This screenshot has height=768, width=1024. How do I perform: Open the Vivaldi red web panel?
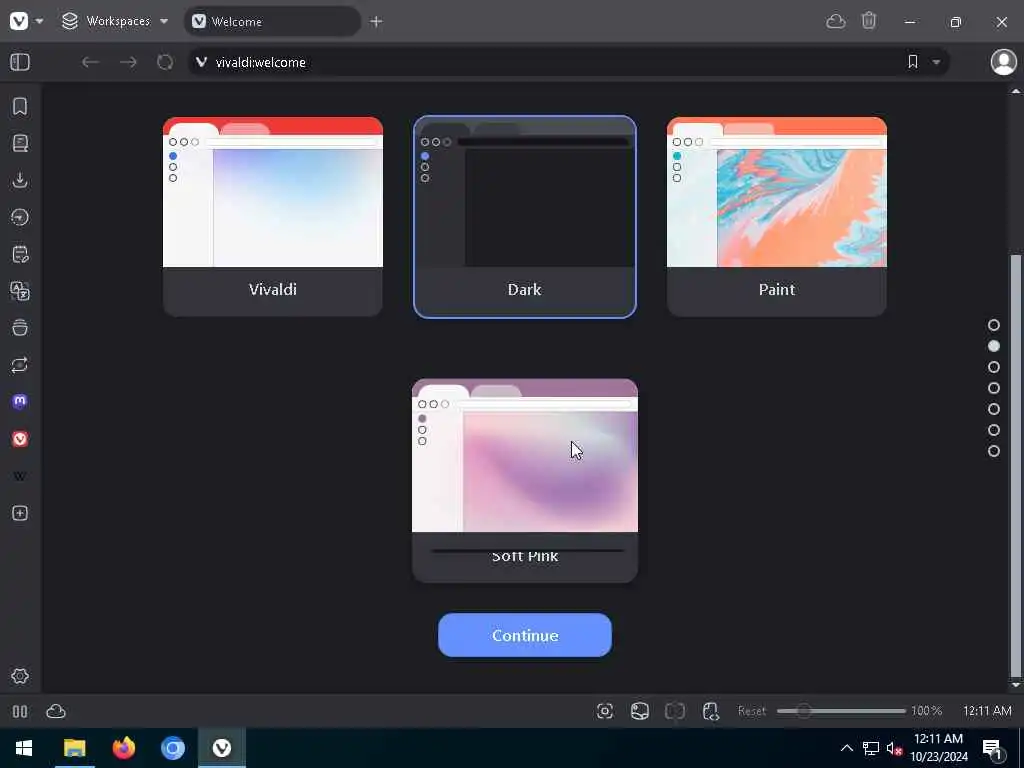click(20, 439)
